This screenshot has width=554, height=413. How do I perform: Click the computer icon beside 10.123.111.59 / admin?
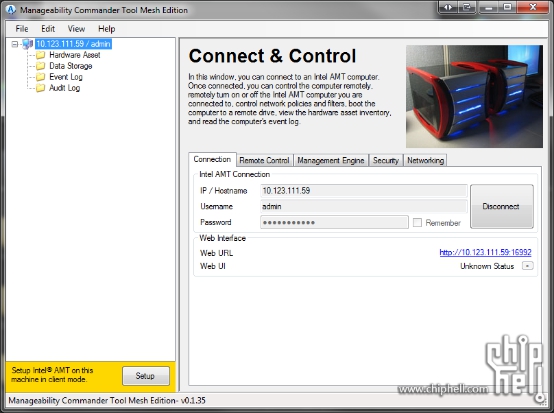[x=28, y=44]
